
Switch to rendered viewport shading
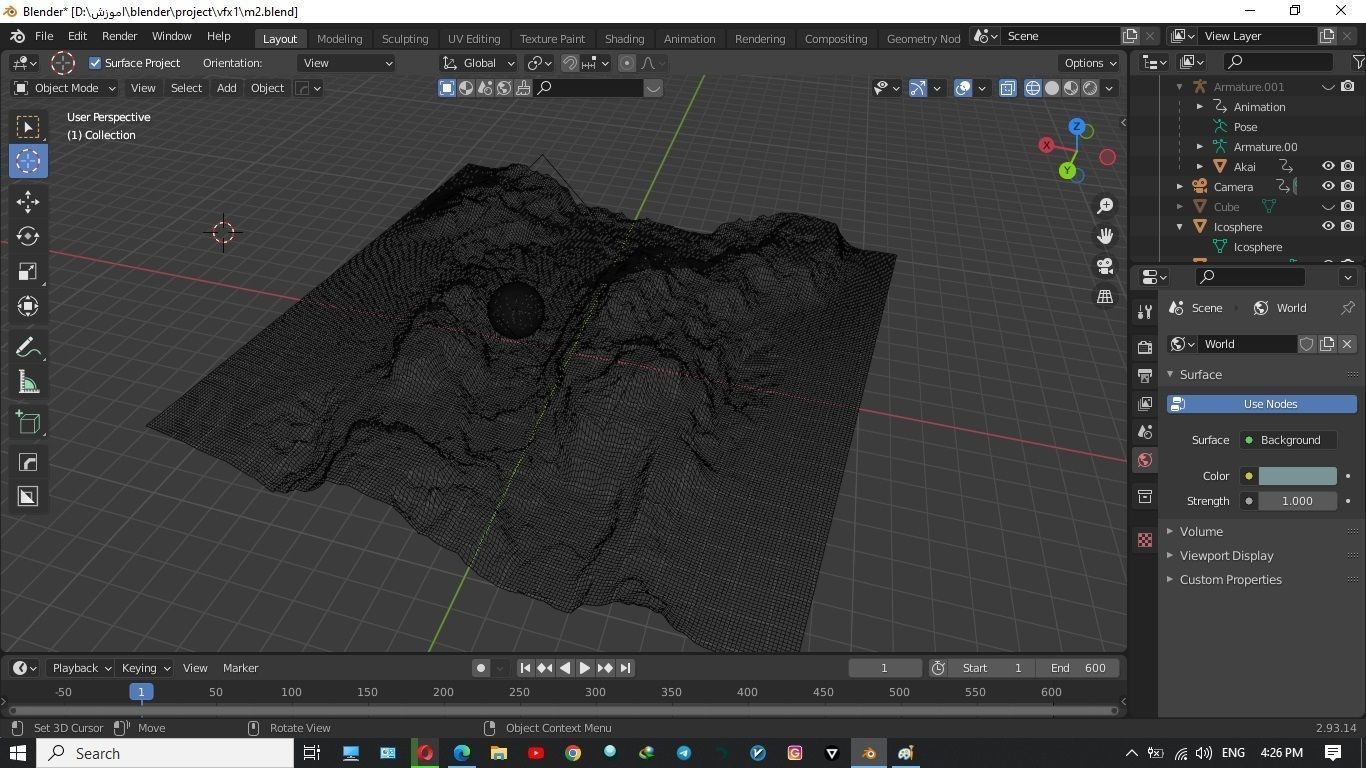[1090, 88]
